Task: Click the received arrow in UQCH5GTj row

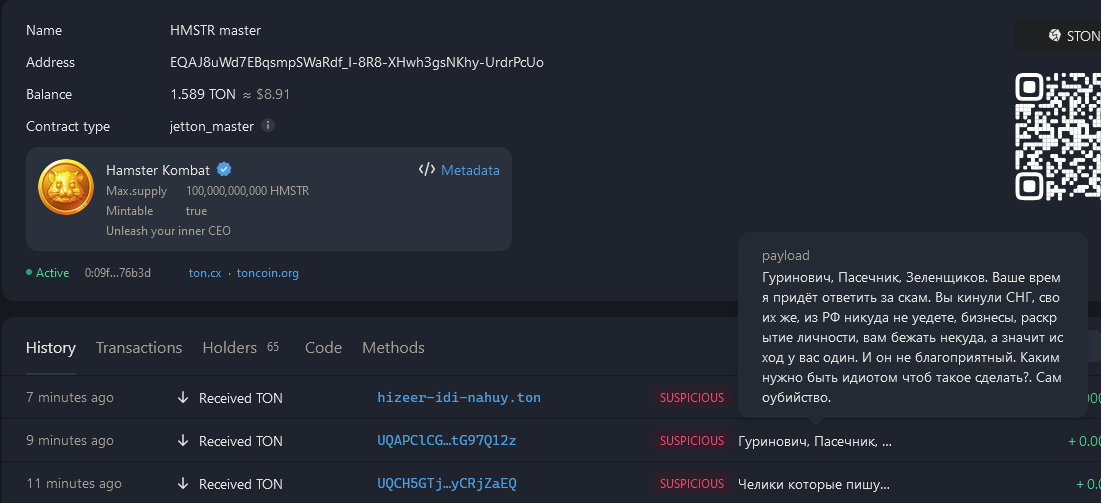Action: tap(183, 484)
